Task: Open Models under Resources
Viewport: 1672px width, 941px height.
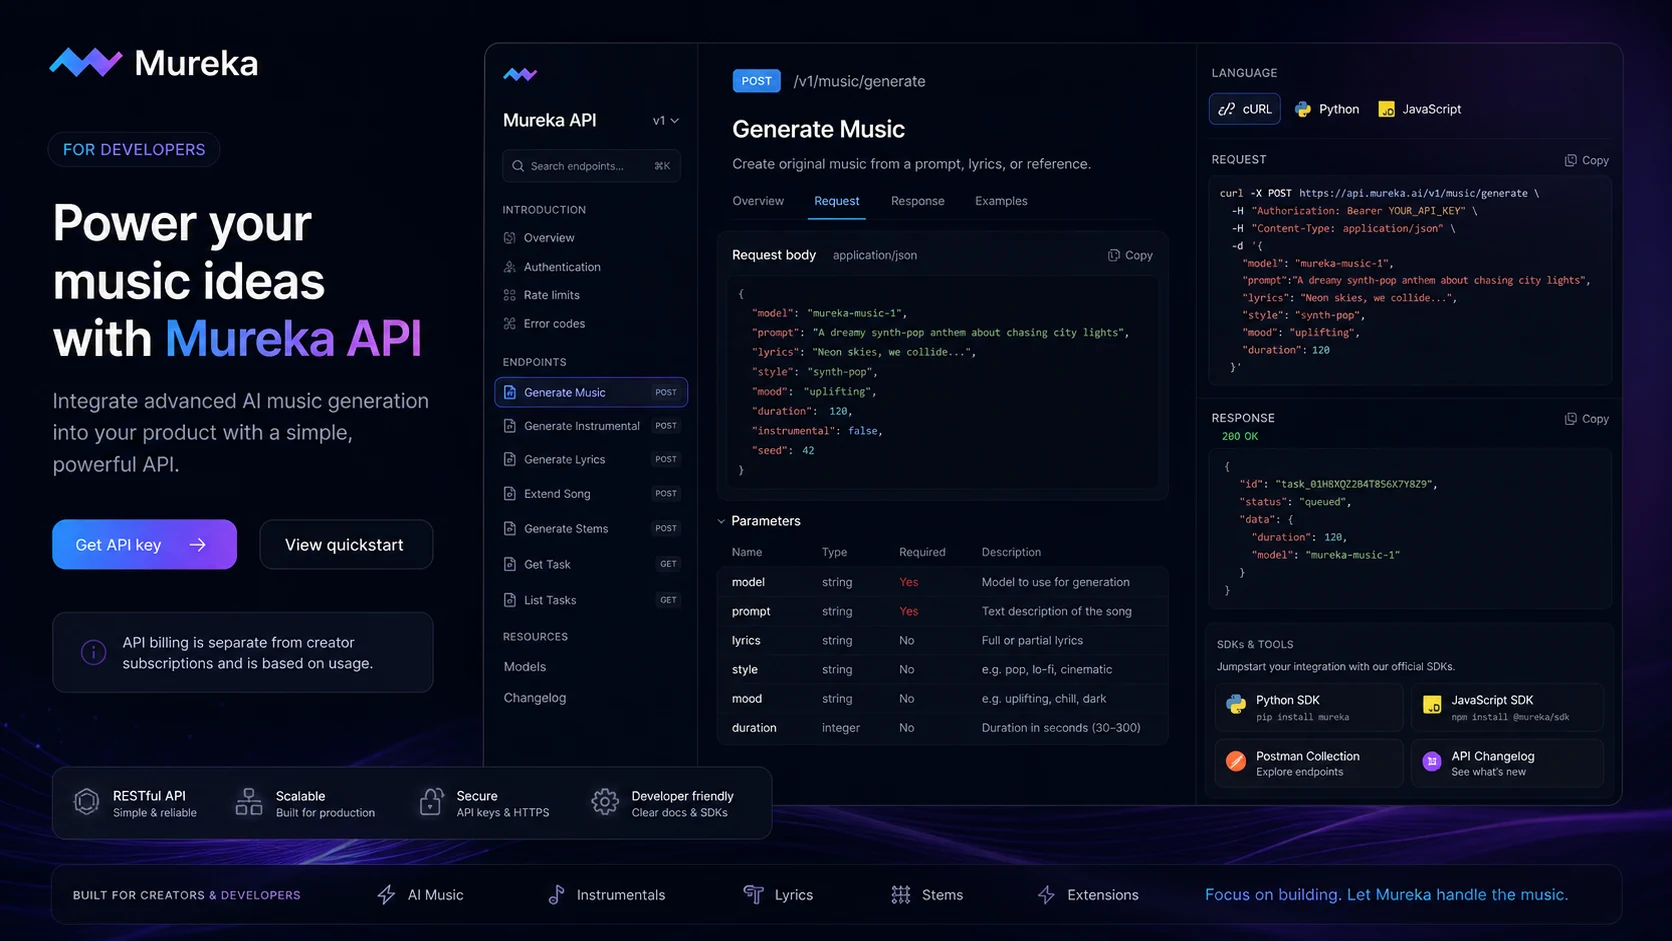Action: click(525, 667)
